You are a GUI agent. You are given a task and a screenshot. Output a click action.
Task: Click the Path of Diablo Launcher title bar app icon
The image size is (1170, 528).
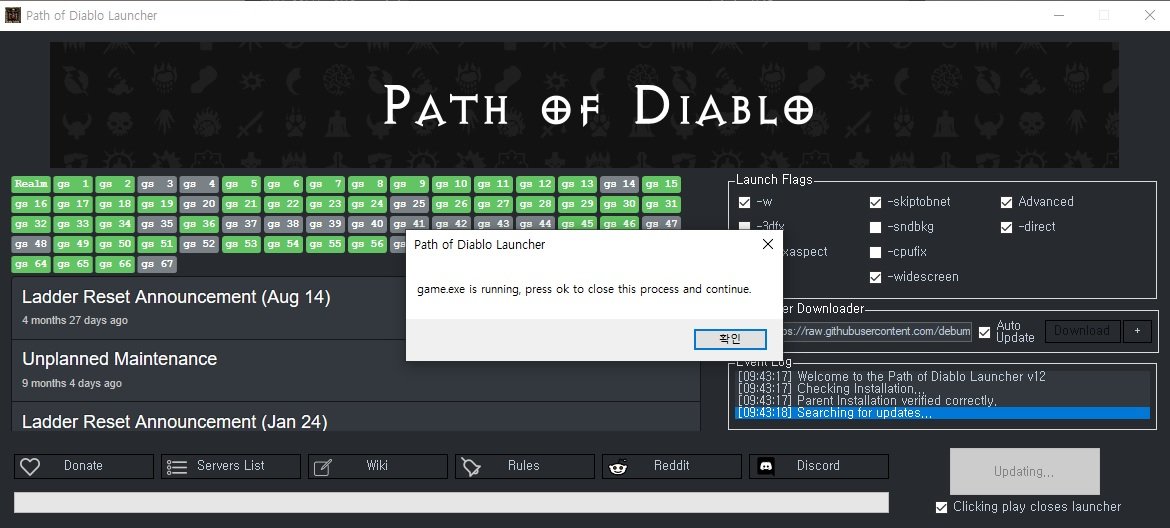click(x=13, y=15)
